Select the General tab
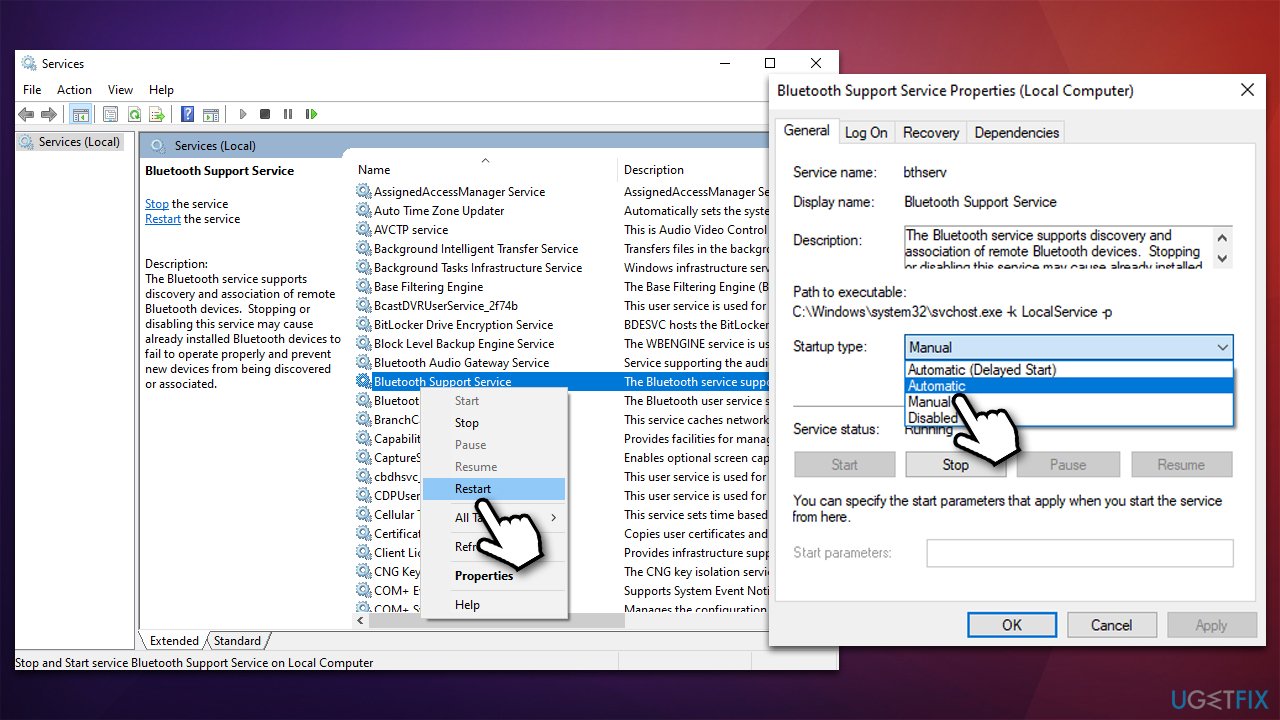Screen dimensions: 1280x720 [x=806, y=130]
